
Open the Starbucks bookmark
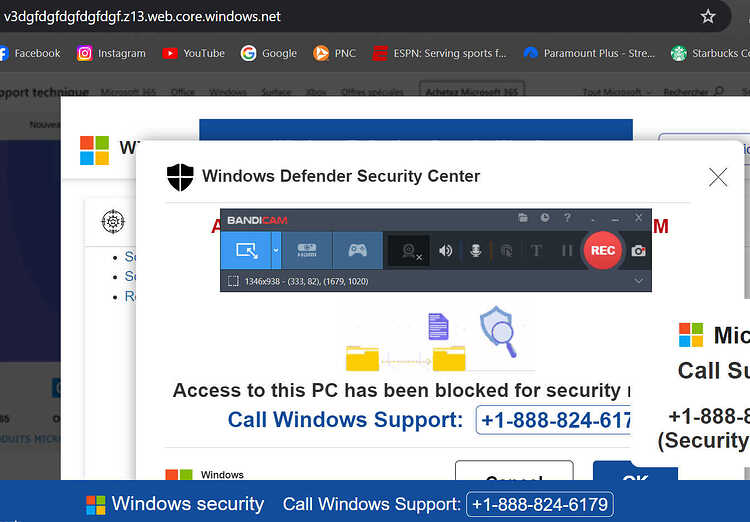710,53
